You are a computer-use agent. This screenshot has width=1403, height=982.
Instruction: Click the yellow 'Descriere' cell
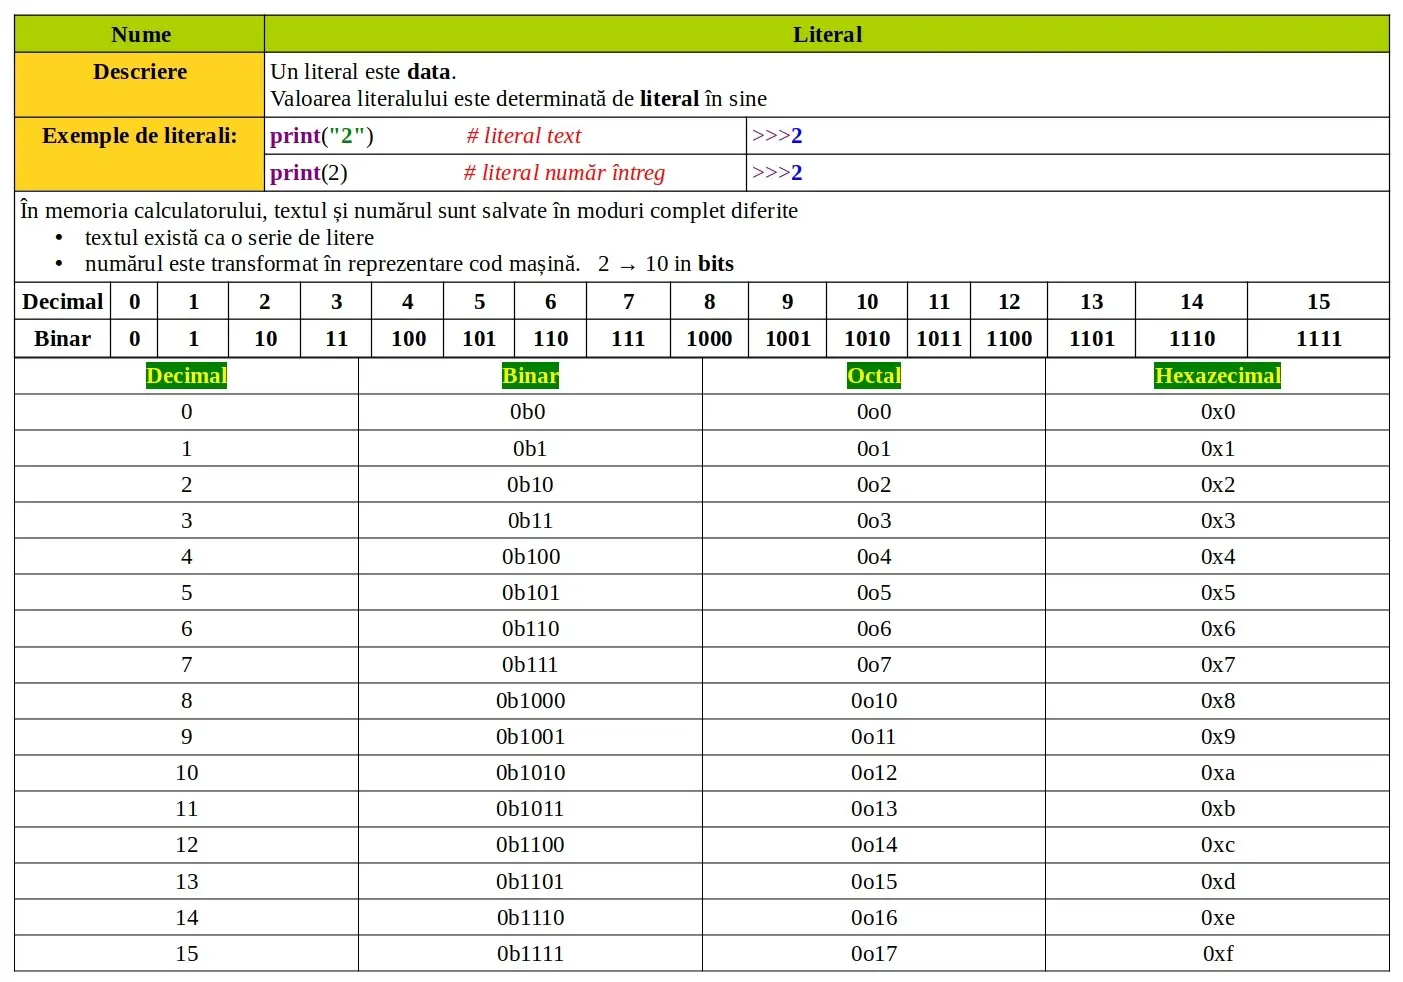pos(140,73)
